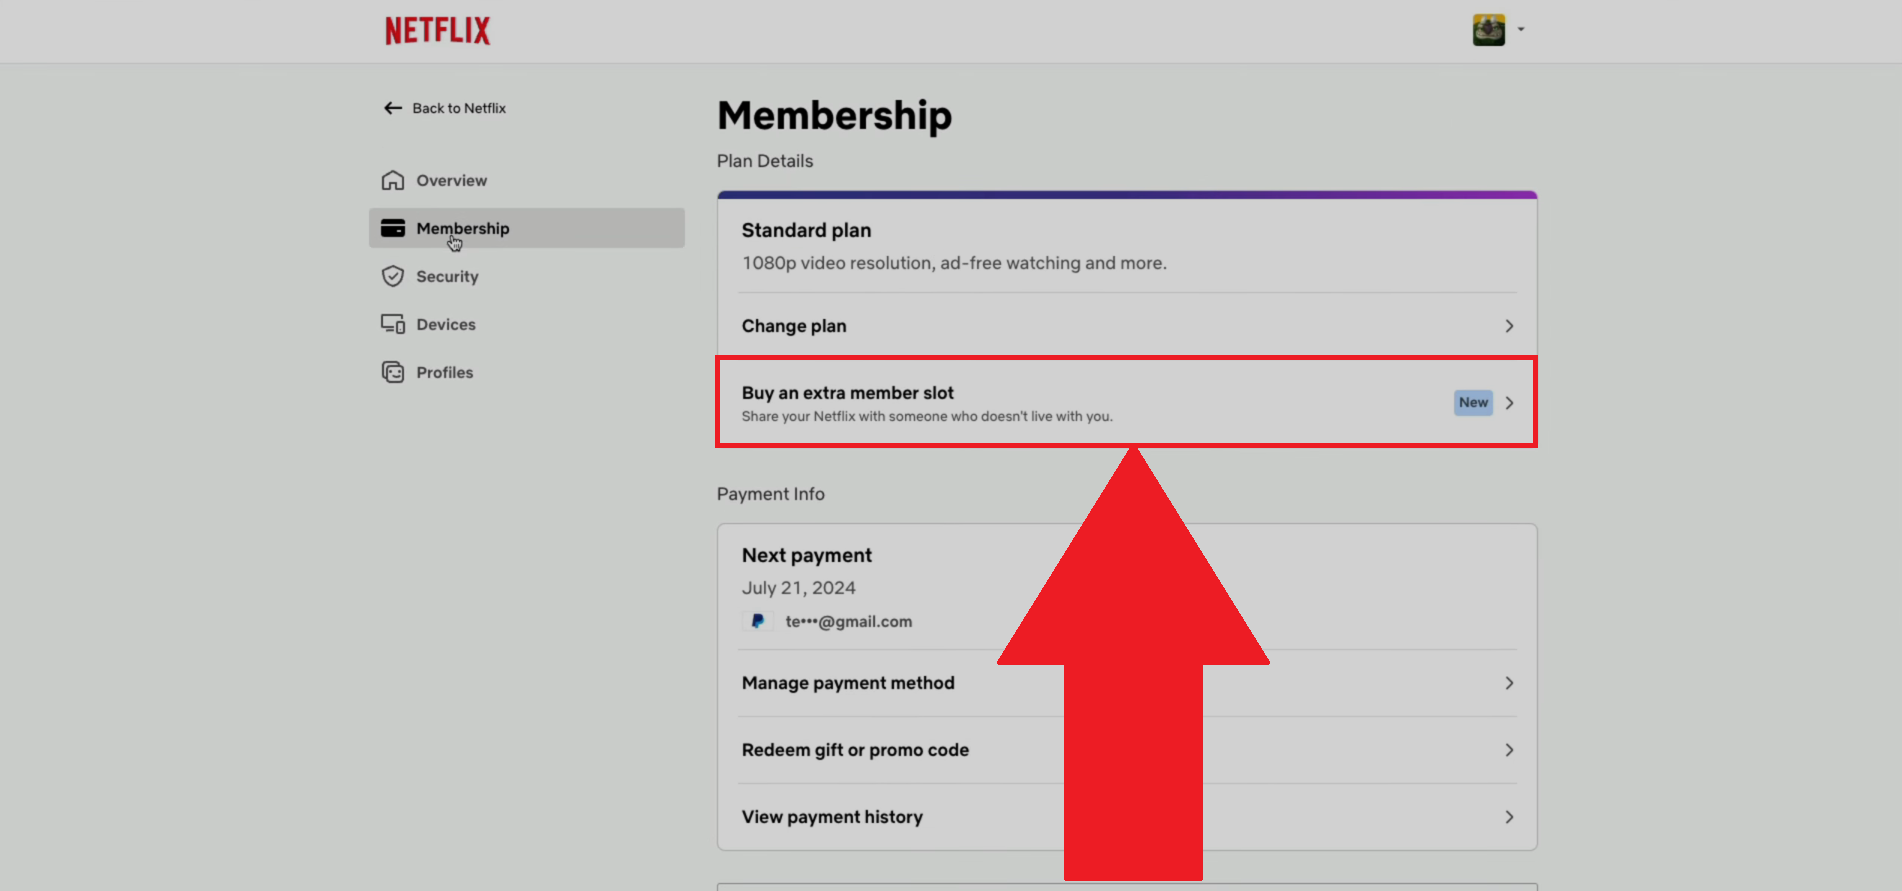
Task: Open the Change plan chevron
Action: 1509,327
